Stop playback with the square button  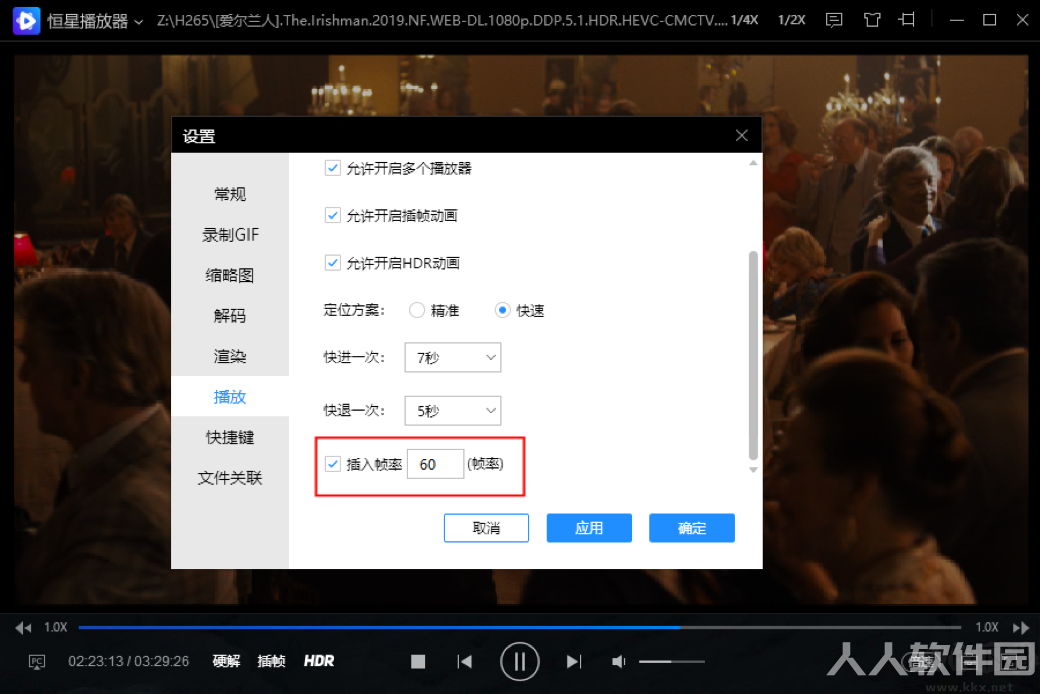pyautogui.click(x=418, y=661)
